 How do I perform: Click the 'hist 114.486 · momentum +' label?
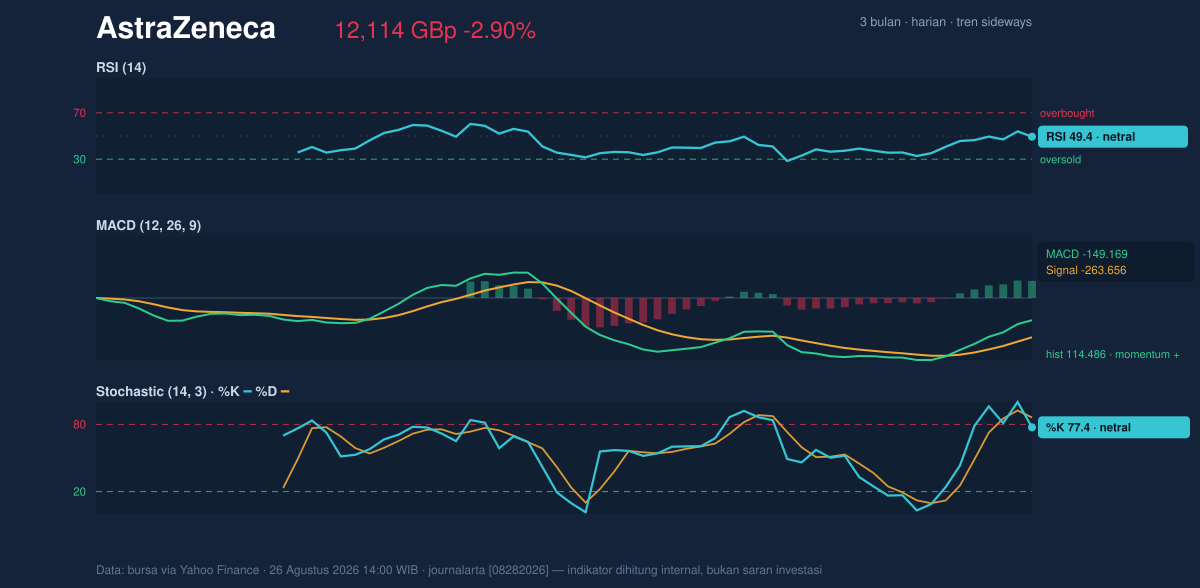coord(1112,354)
